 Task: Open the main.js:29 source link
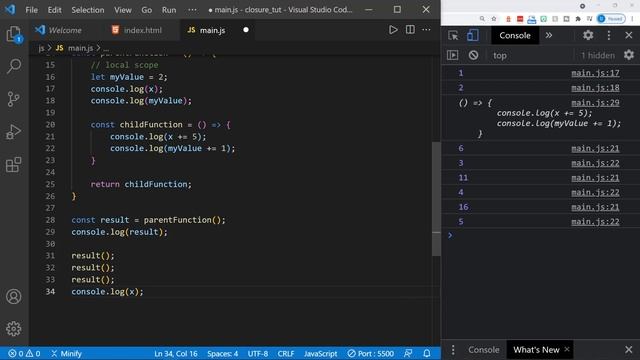(595, 103)
